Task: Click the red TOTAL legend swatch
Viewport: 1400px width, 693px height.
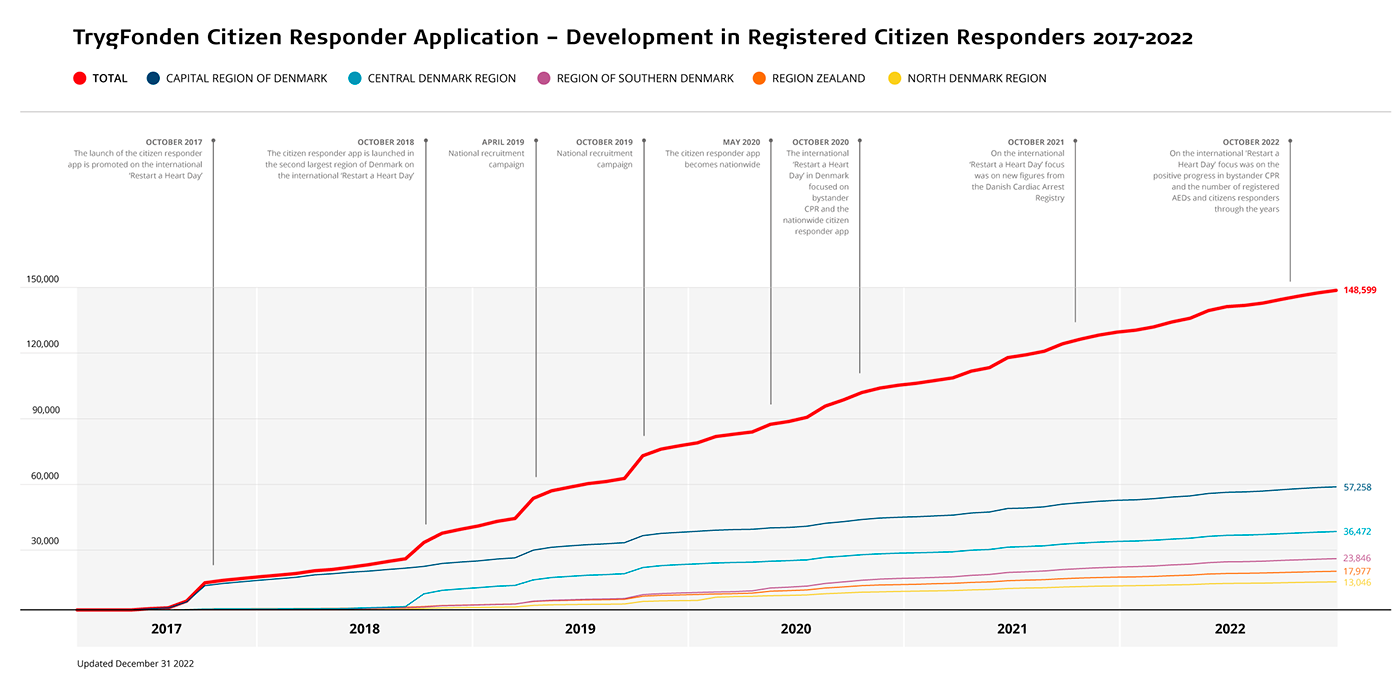Action: click(80, 78)
